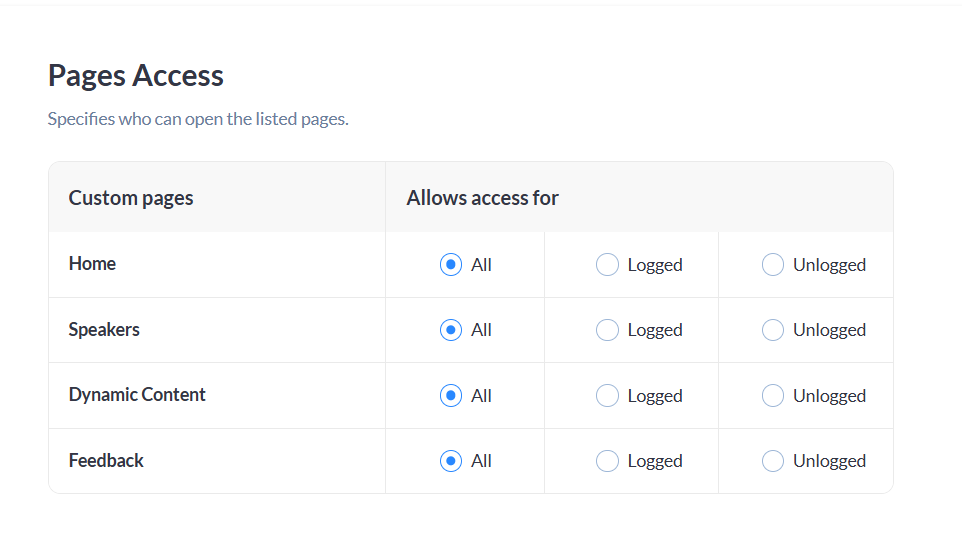The image size is (962, 539).
Task: Restrict Speakers page to Logged users
Action: (607, 330)
